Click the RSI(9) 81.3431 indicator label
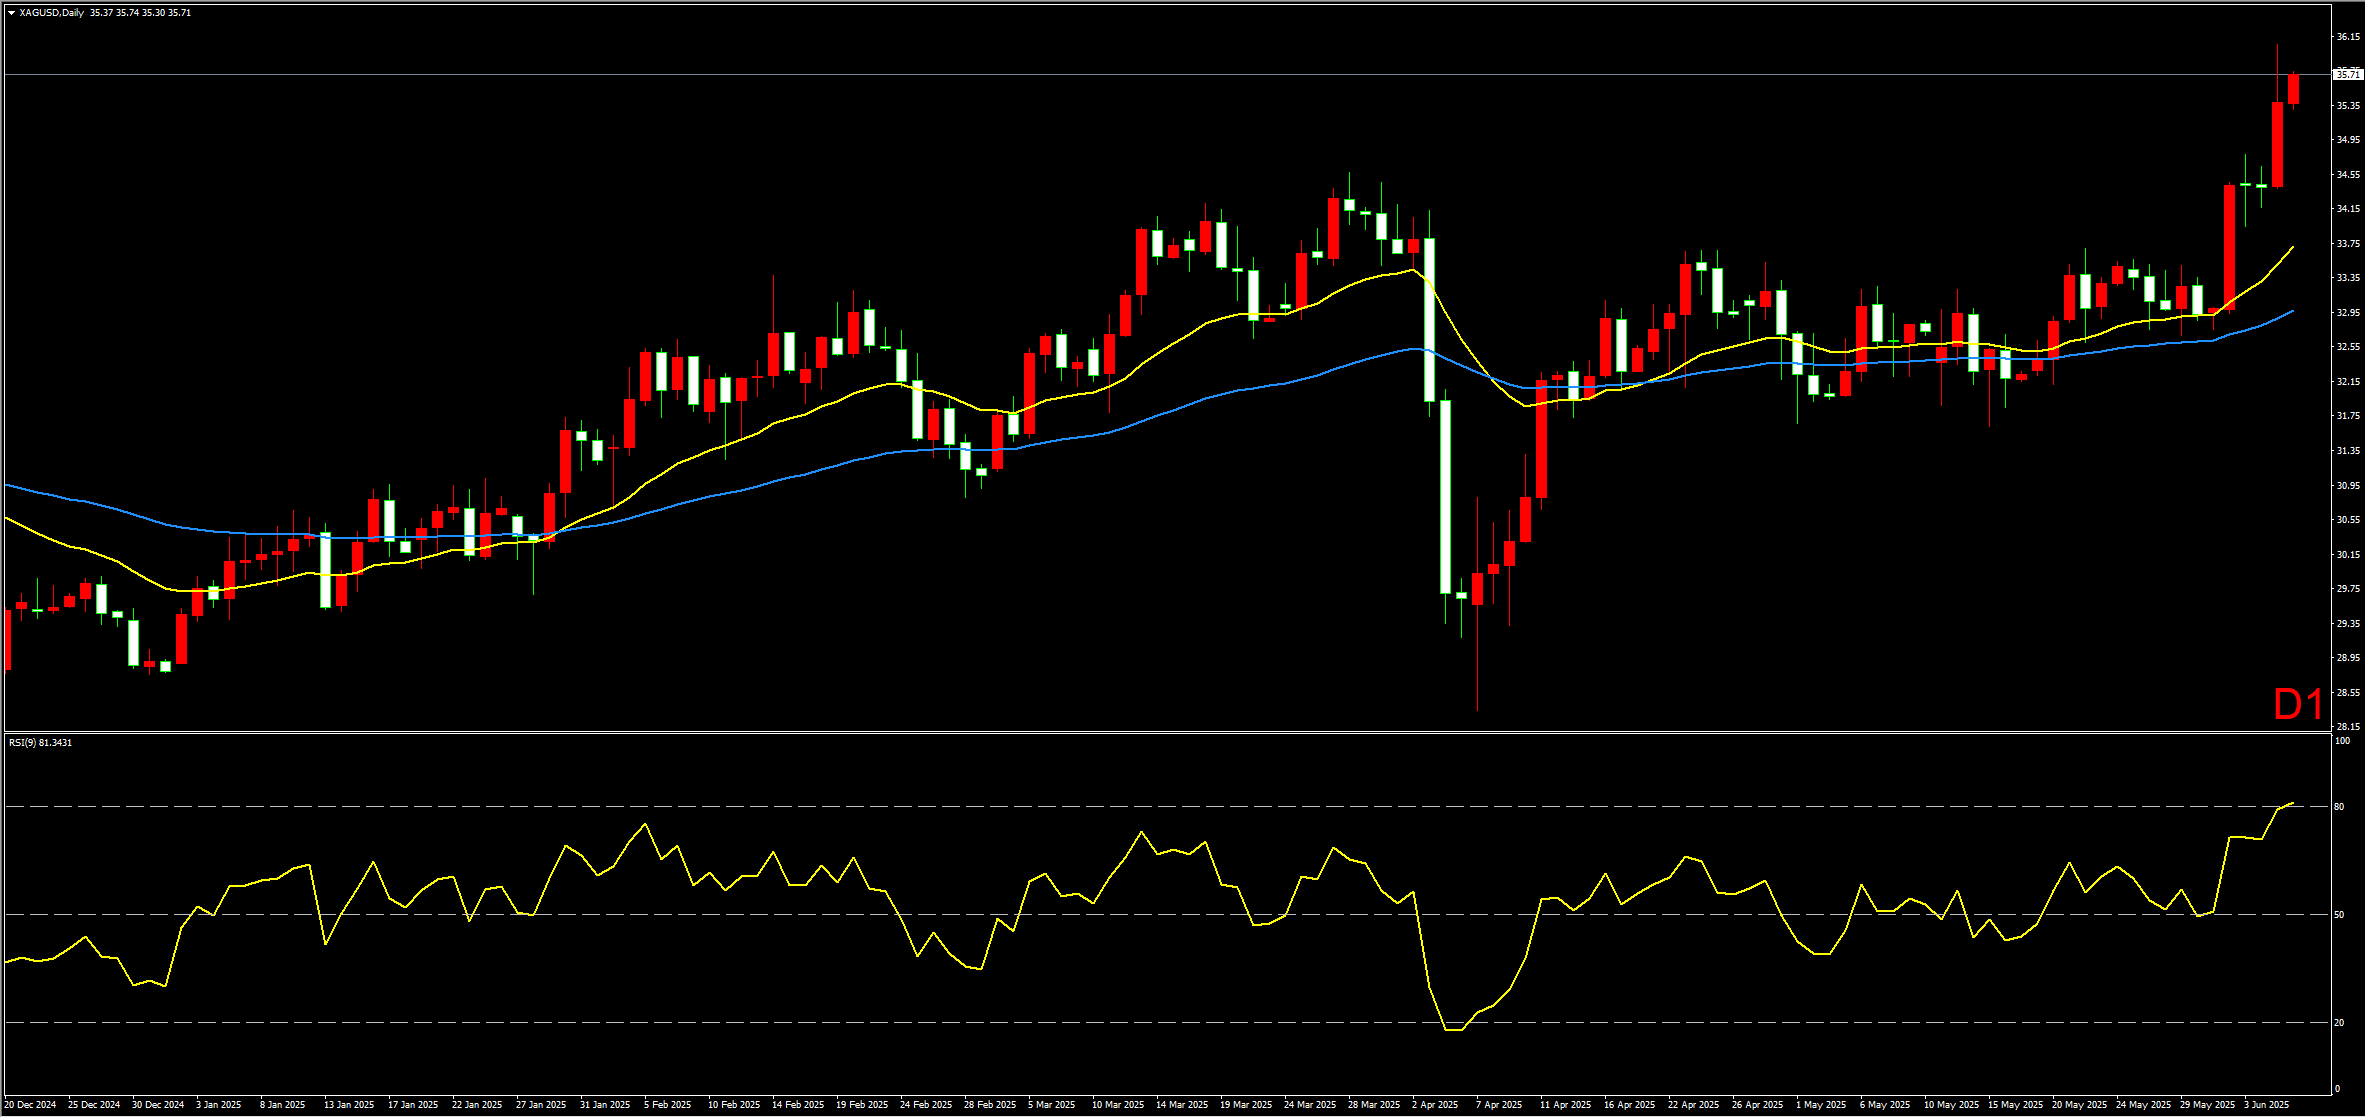Viewport: 2365px width, 1118px height. pos(40,743)
